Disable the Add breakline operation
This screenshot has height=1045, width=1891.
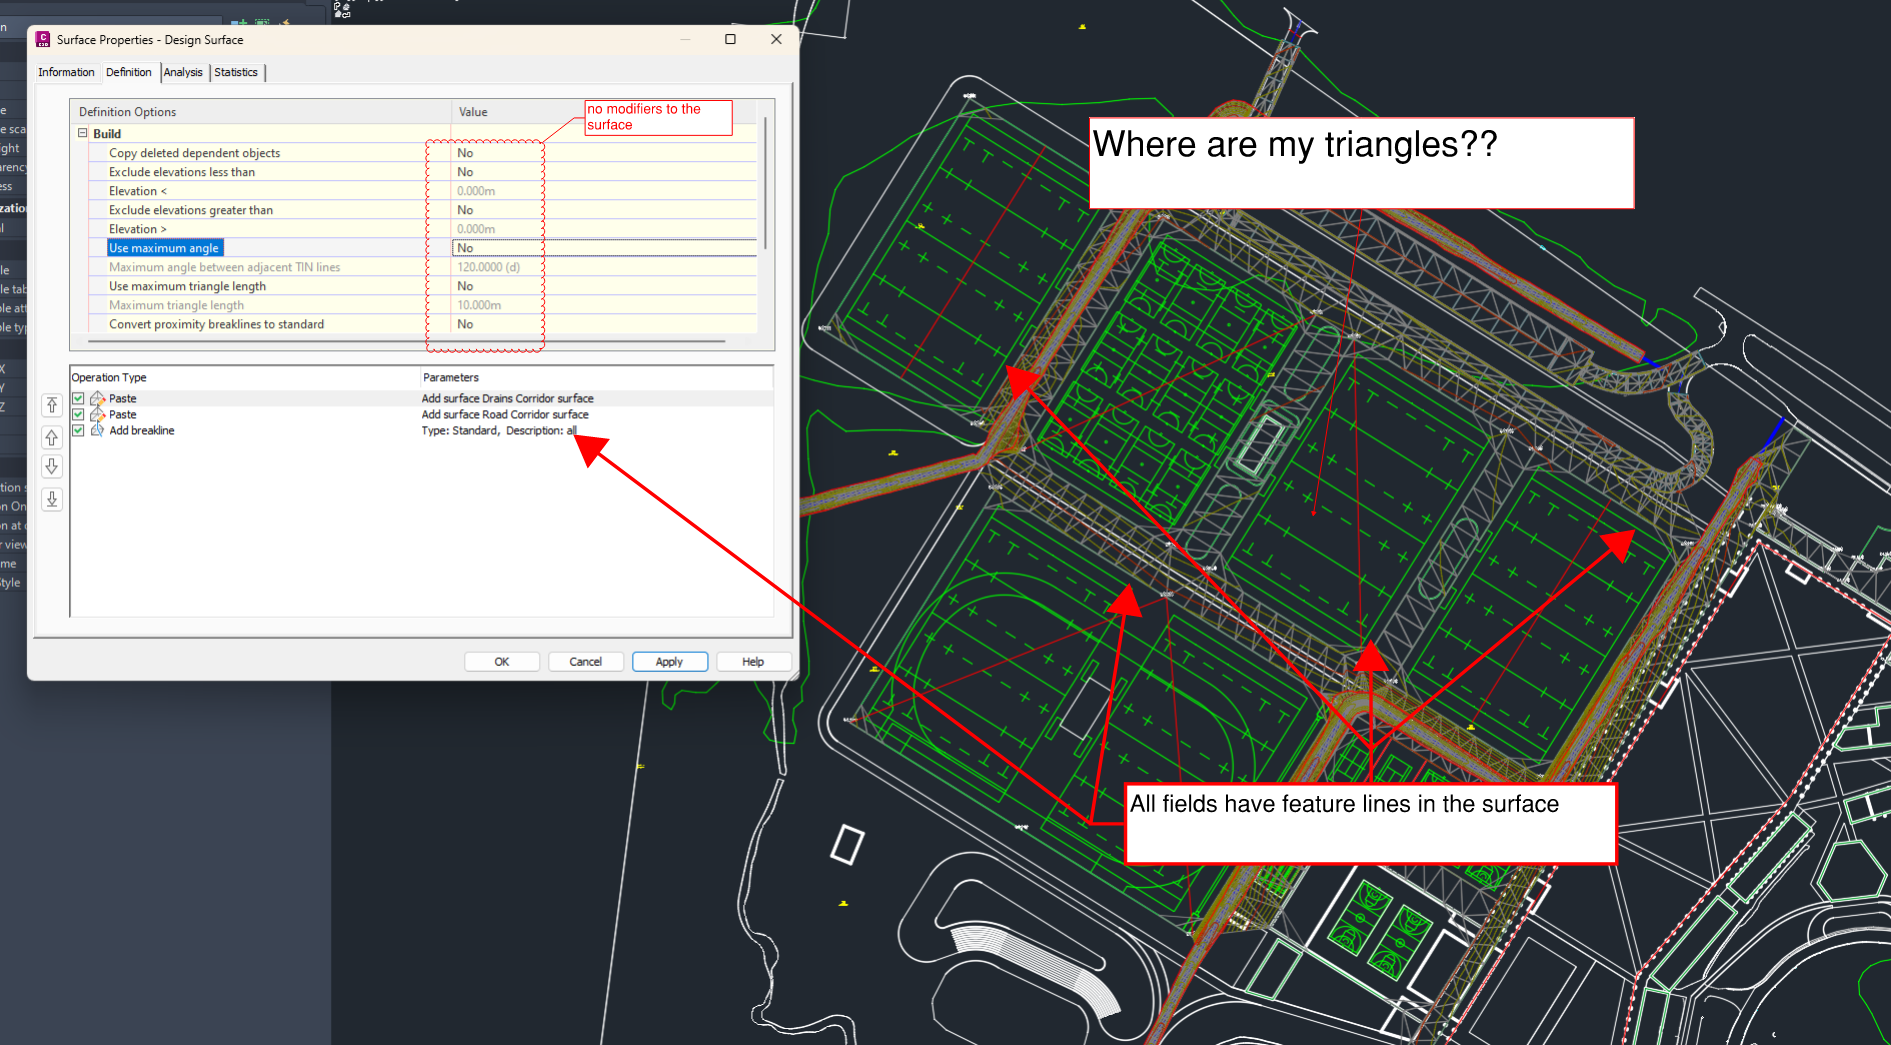[x=78, y=430]
